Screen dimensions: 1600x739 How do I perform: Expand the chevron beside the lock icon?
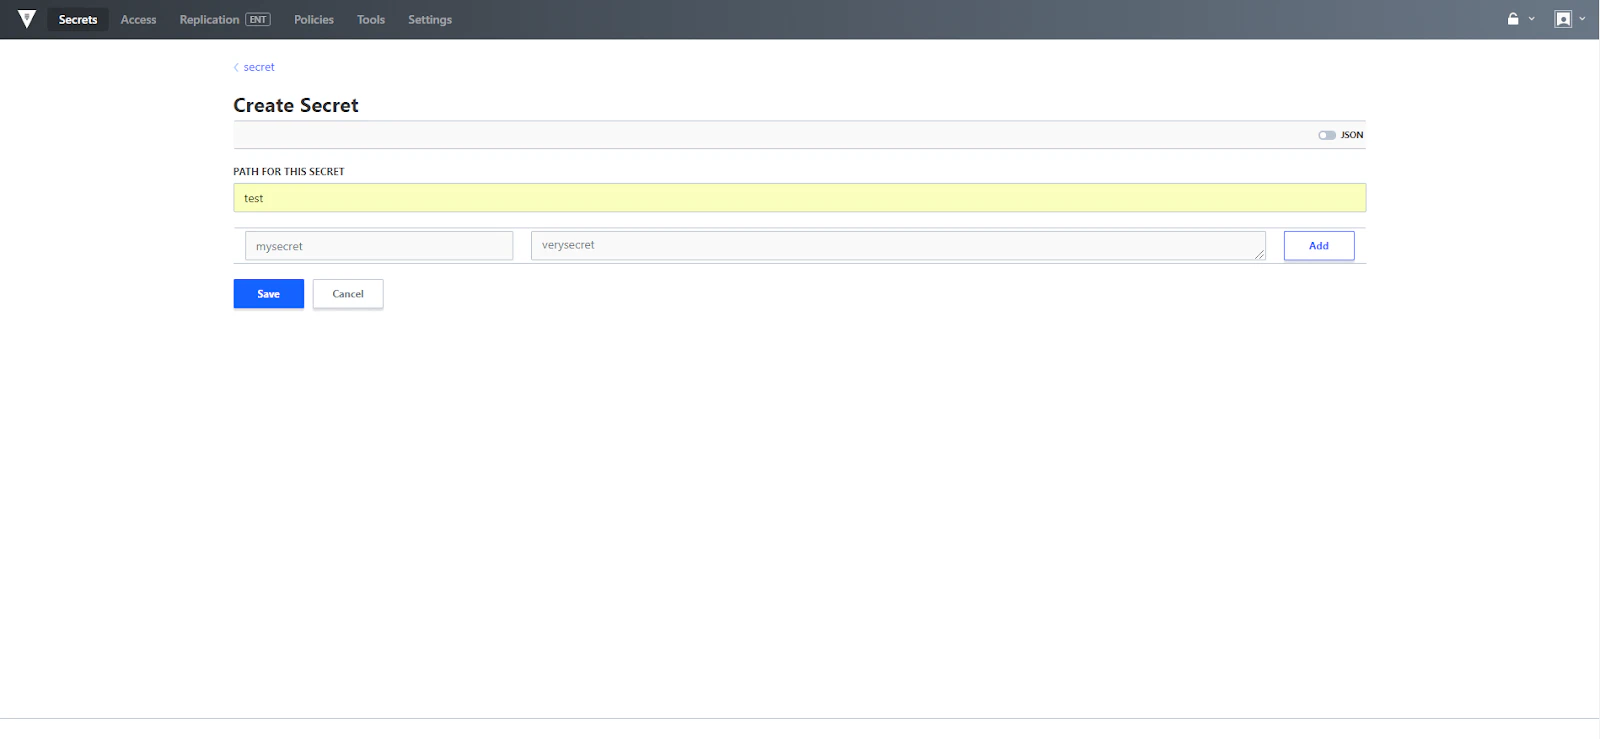click(x=1531, y=19)
